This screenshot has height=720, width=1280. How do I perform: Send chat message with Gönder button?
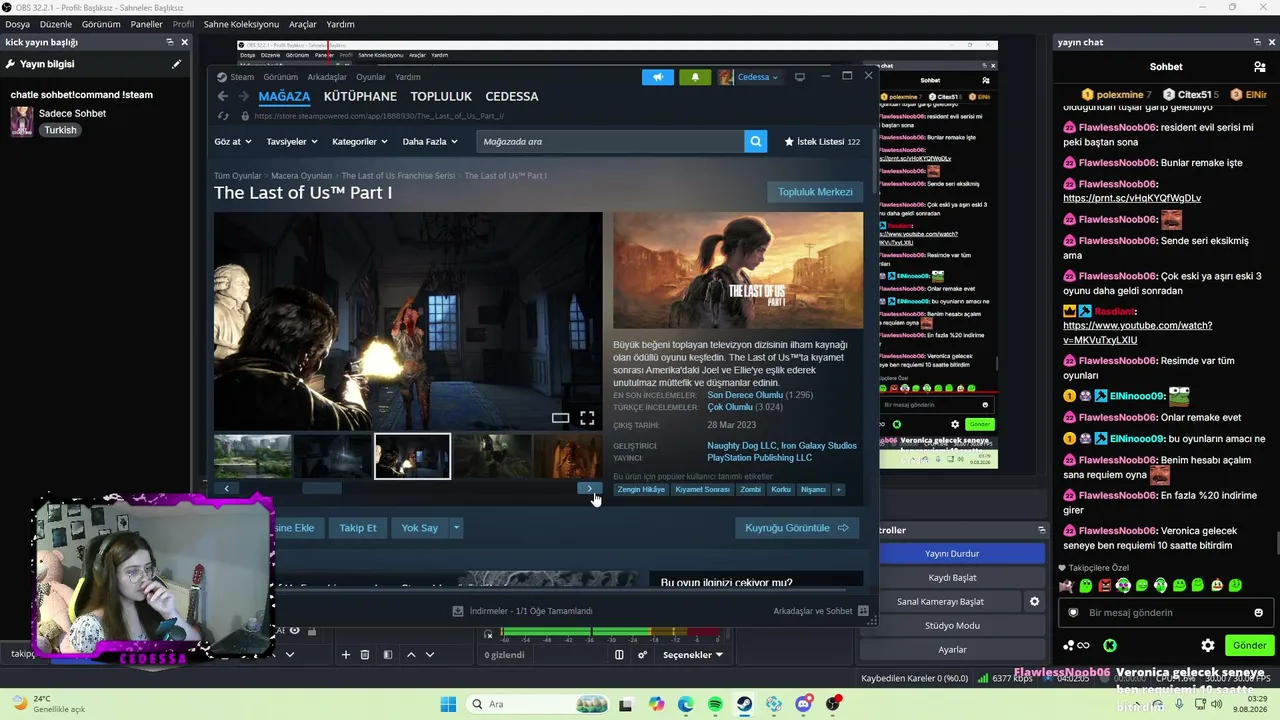[1250, 646]
